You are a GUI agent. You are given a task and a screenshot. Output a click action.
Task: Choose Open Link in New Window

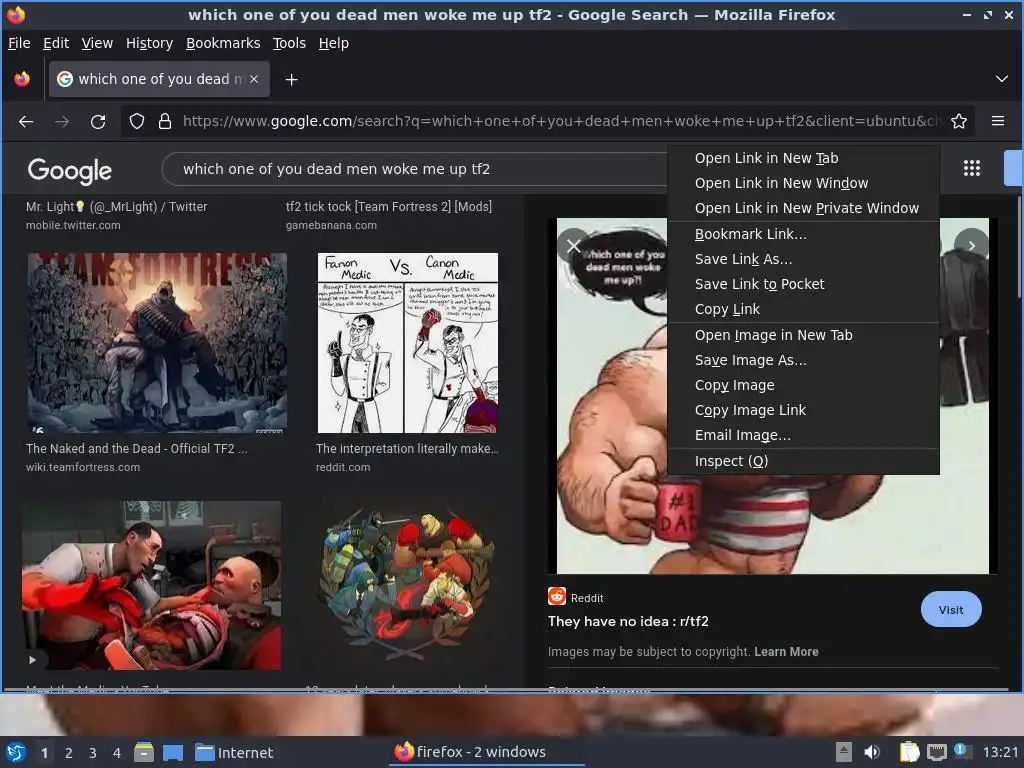803,183
